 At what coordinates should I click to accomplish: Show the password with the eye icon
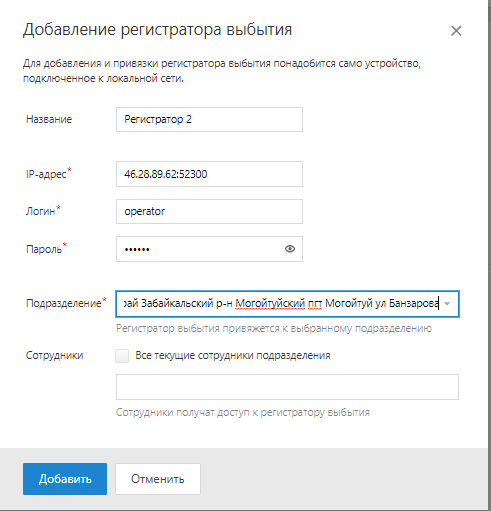tap(290, 249)
